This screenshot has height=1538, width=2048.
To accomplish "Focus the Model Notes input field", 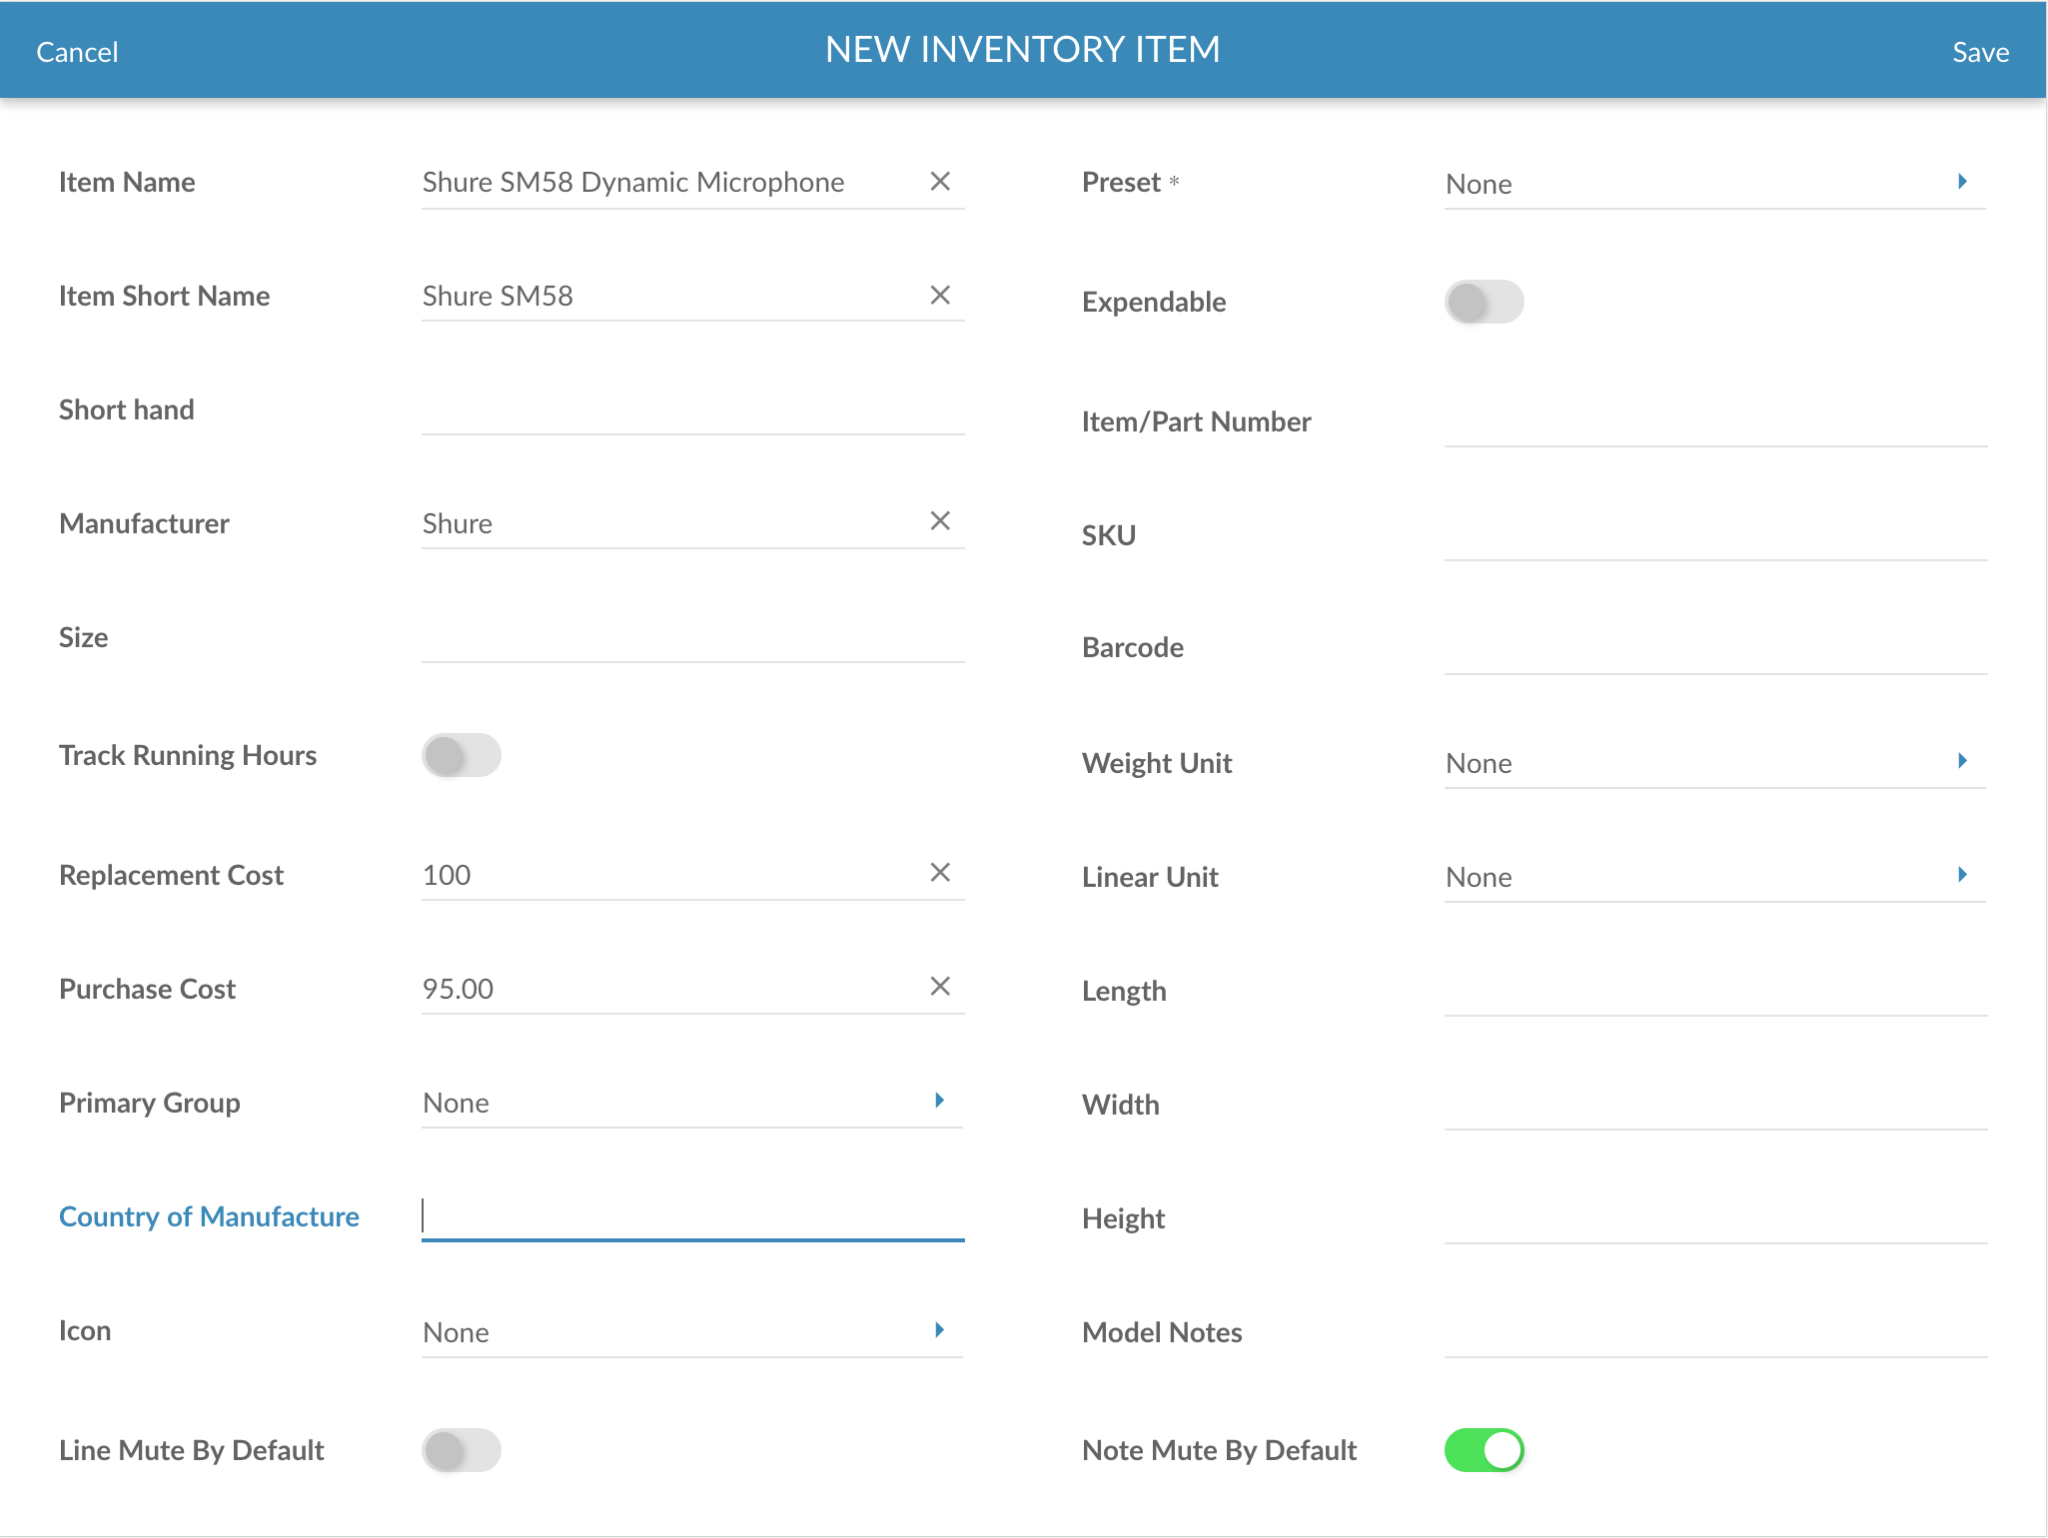I will (x=1715, y=1333).
